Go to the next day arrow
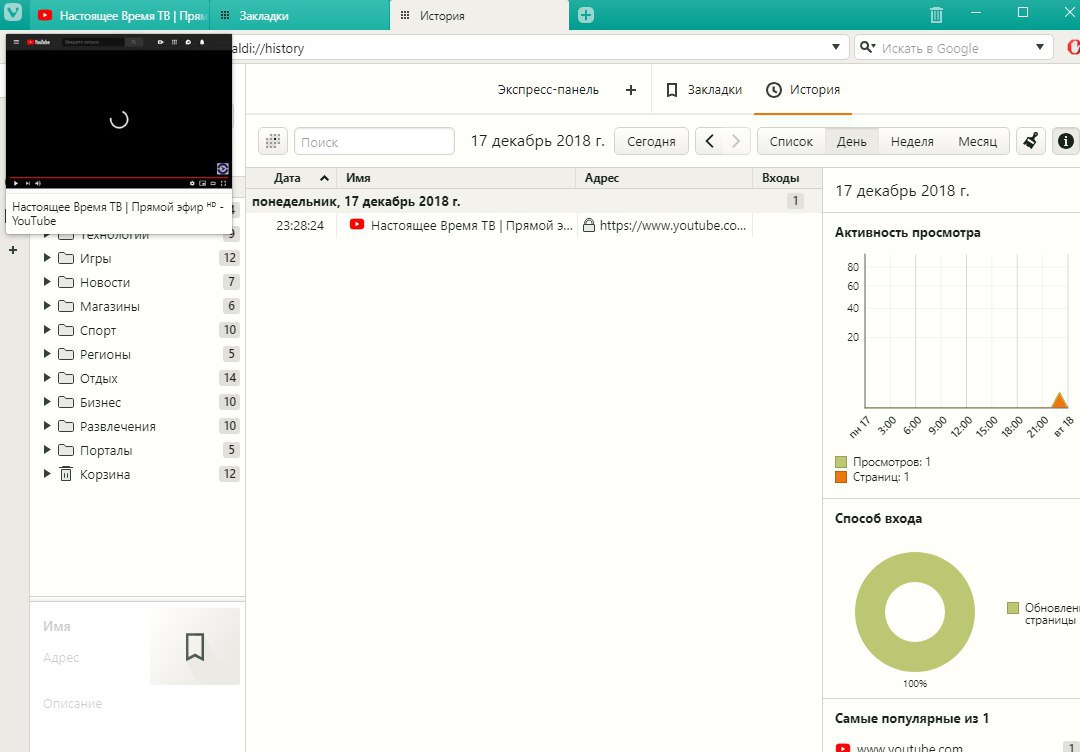1080x752 pixels. pyautogui.click(x=736, y=141)
